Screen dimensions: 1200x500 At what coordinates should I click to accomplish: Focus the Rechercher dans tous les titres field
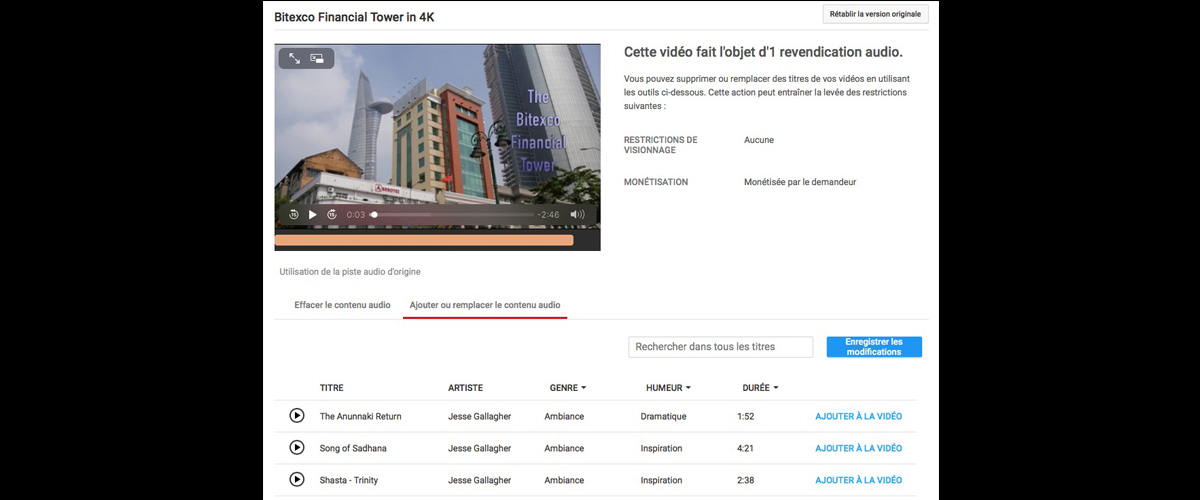point(721,347)
